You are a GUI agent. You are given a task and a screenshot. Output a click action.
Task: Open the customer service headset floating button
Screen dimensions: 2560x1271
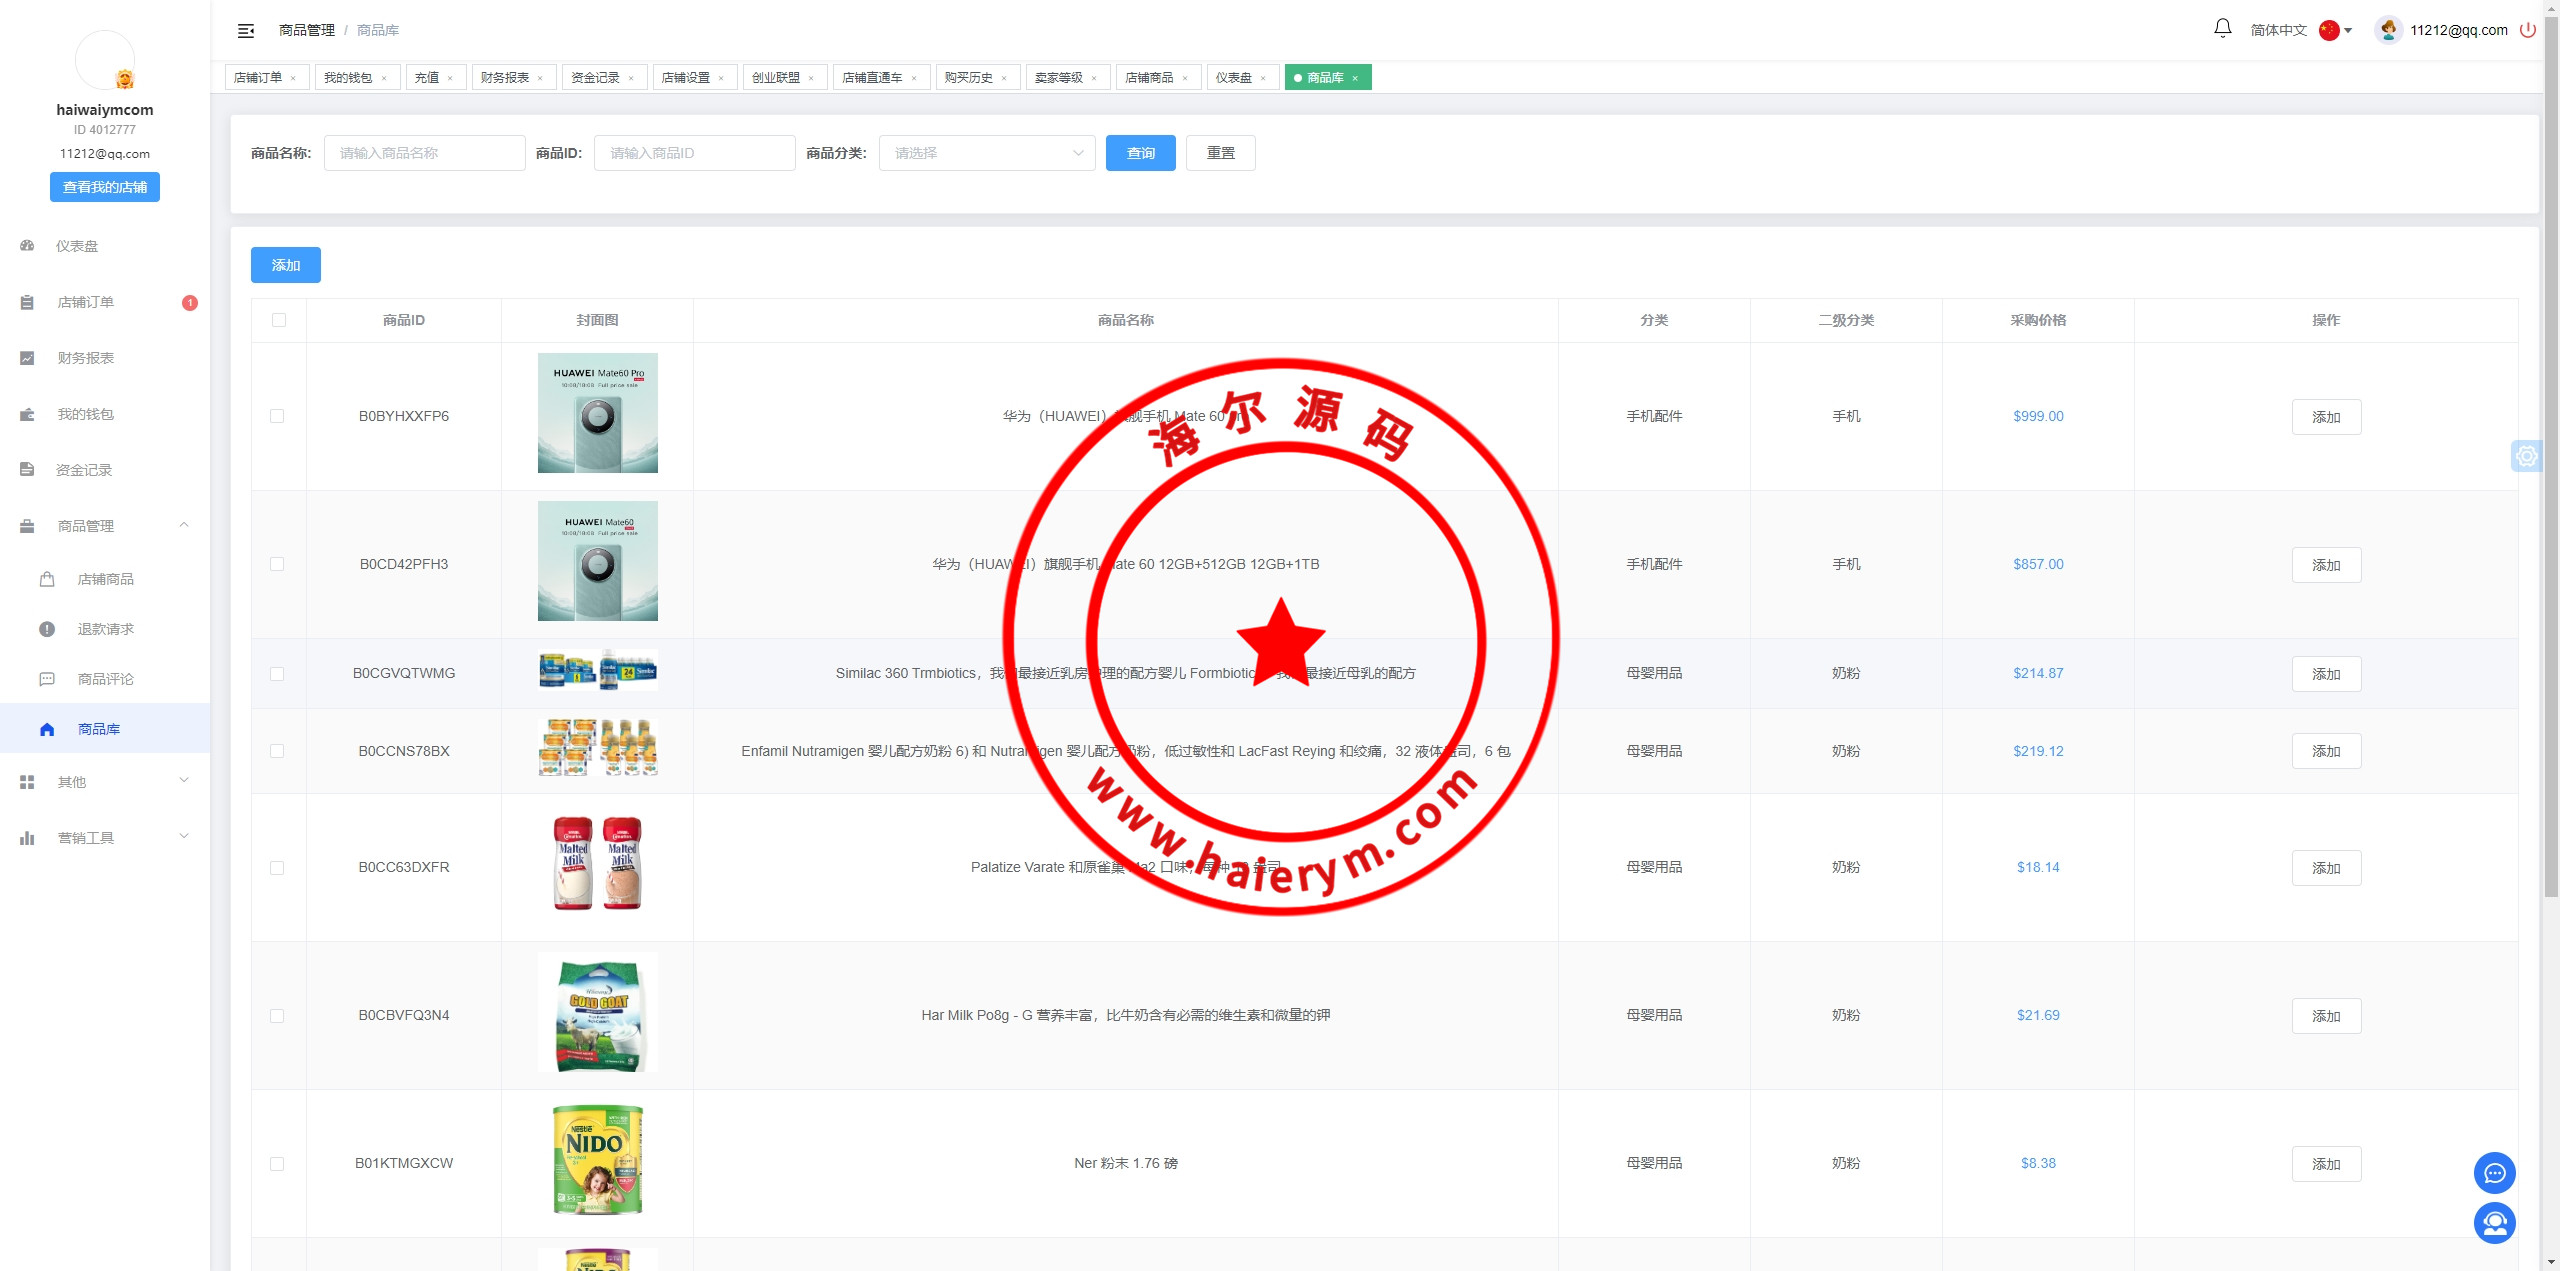2494,1223
